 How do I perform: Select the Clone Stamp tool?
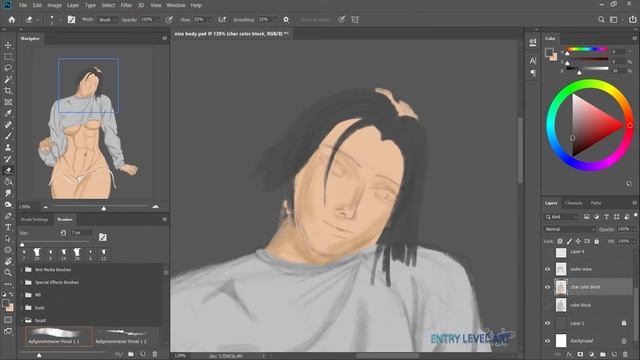(x=8, y=148)
